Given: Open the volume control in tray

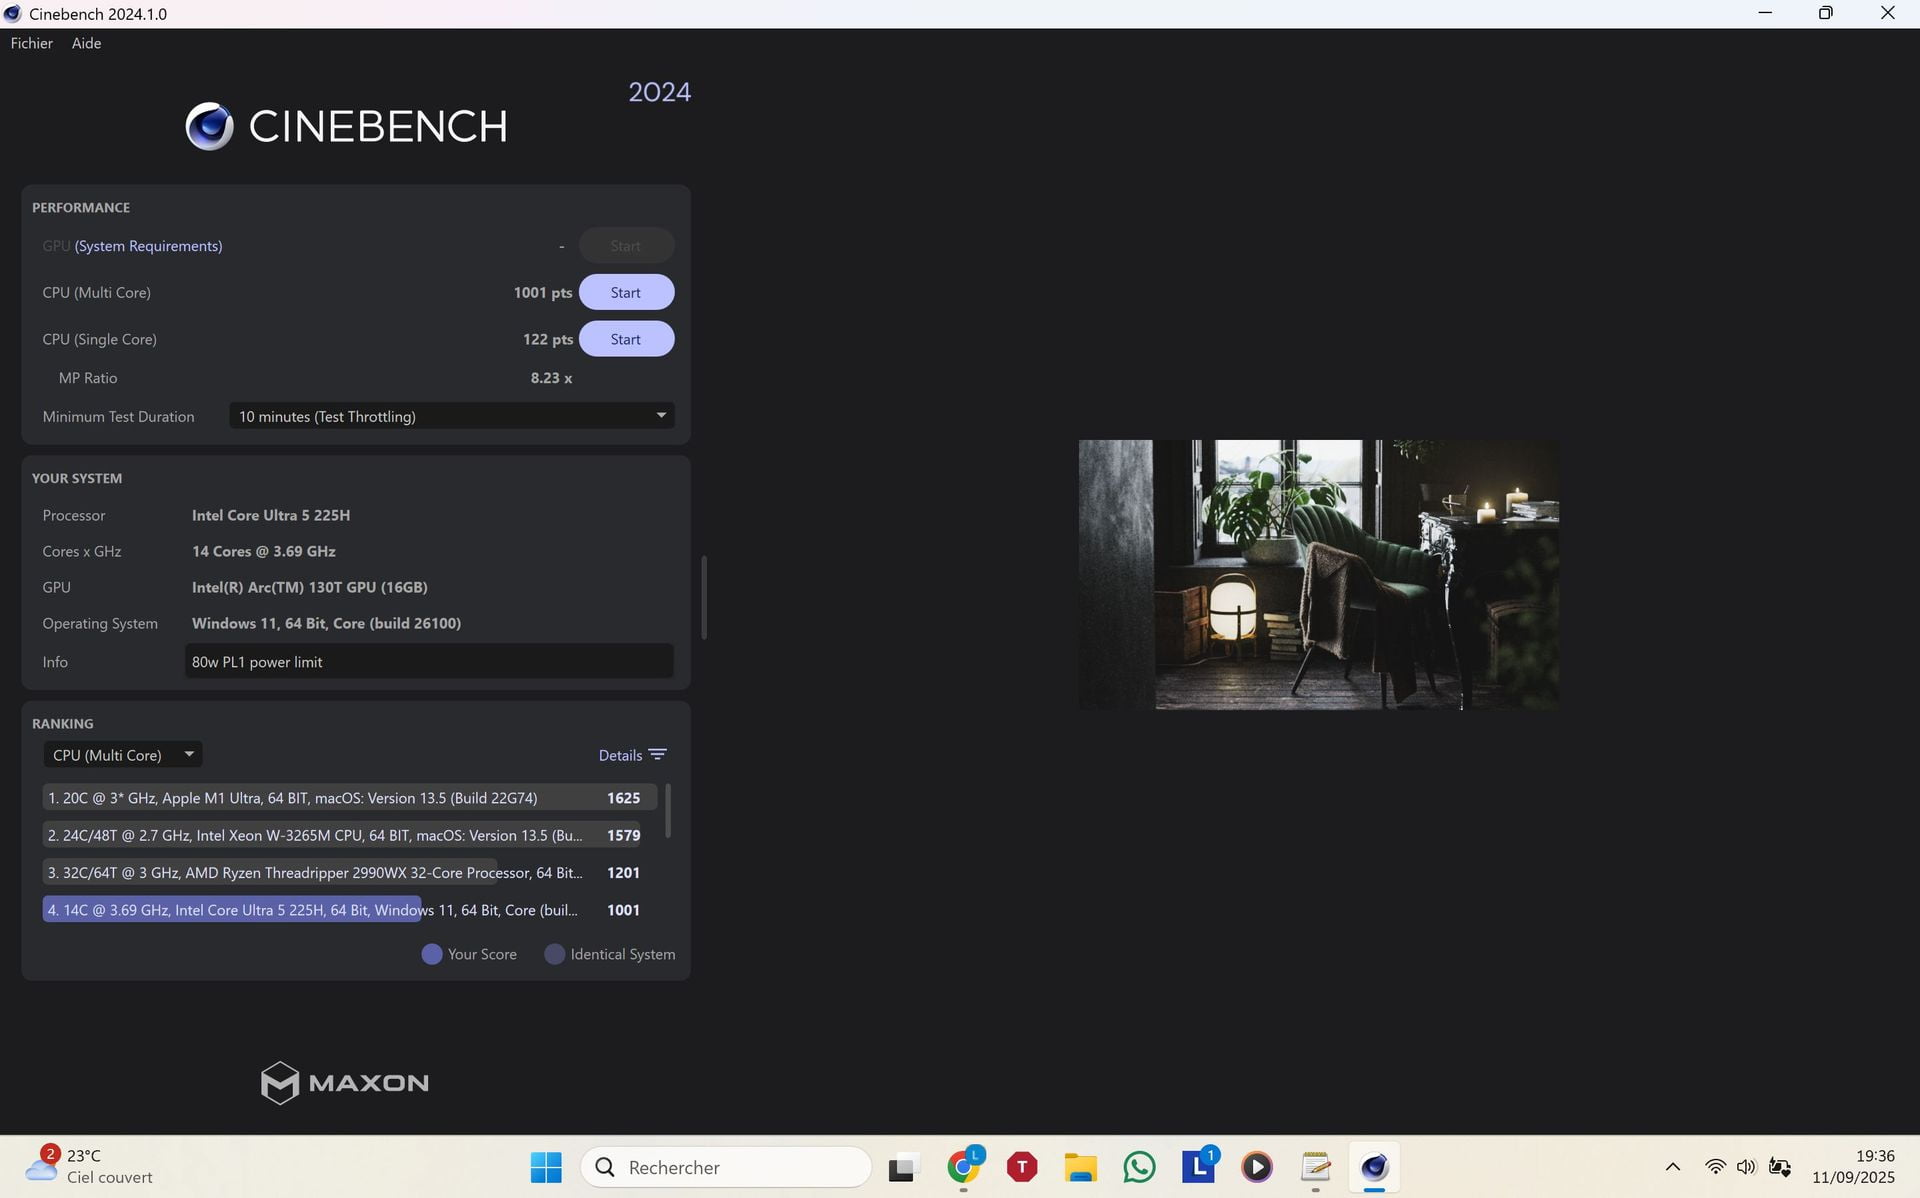Looking at the screenshot, I should (x=1747, y=1167).
